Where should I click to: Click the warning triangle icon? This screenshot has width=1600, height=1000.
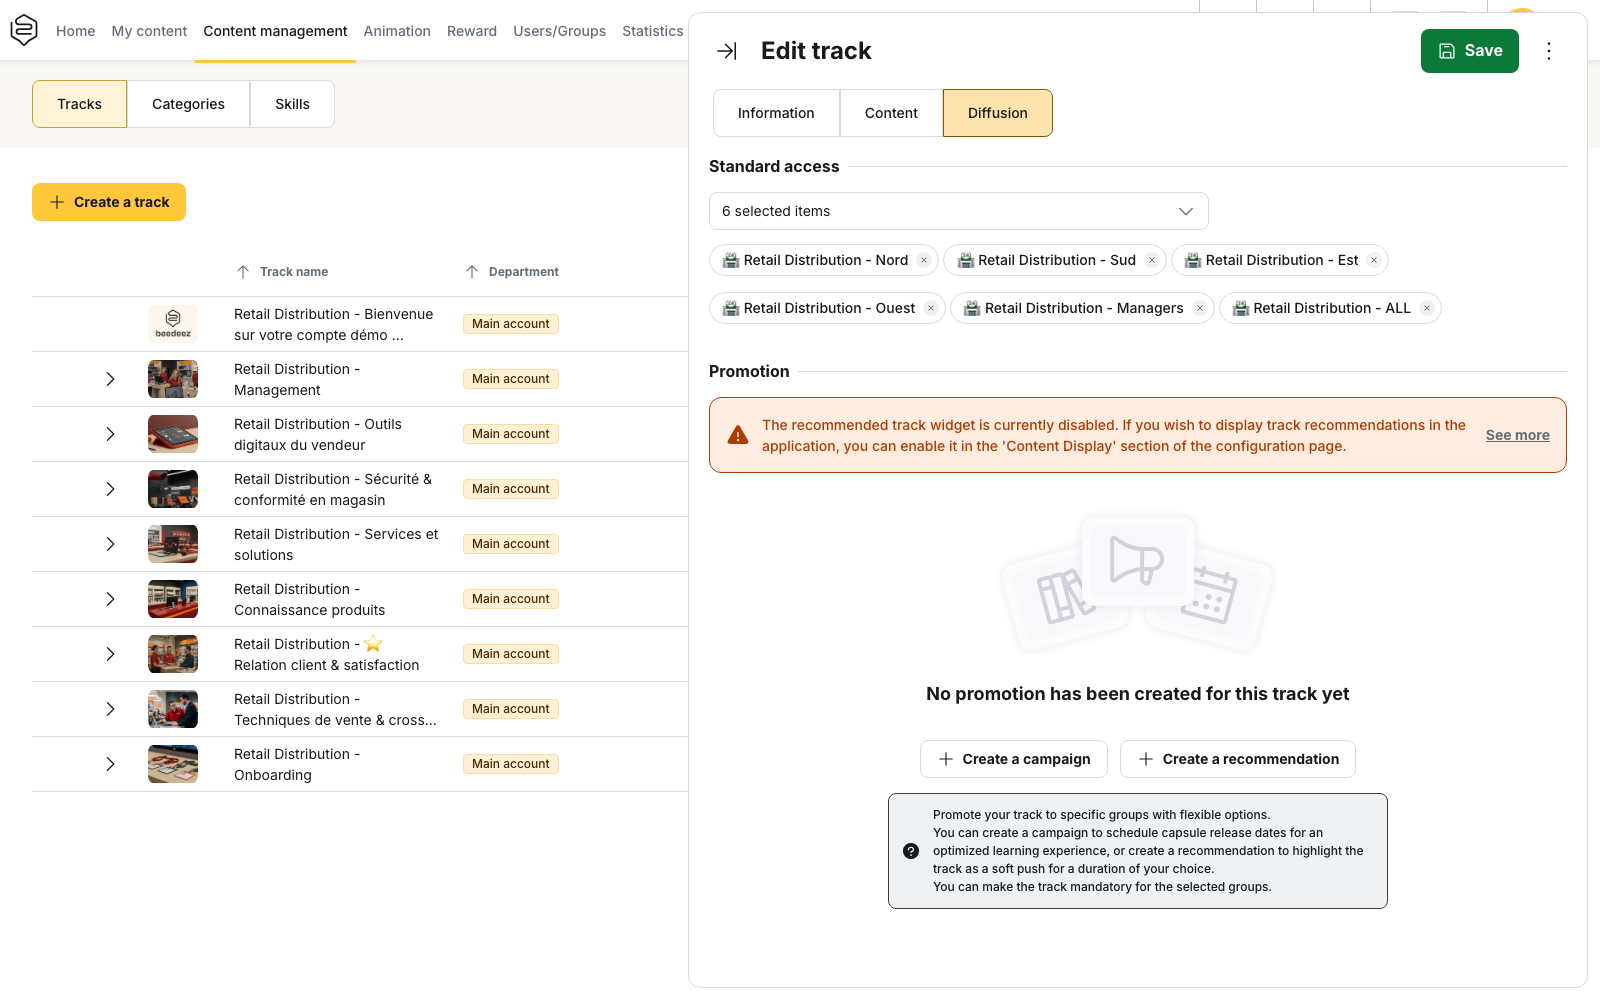738,435
